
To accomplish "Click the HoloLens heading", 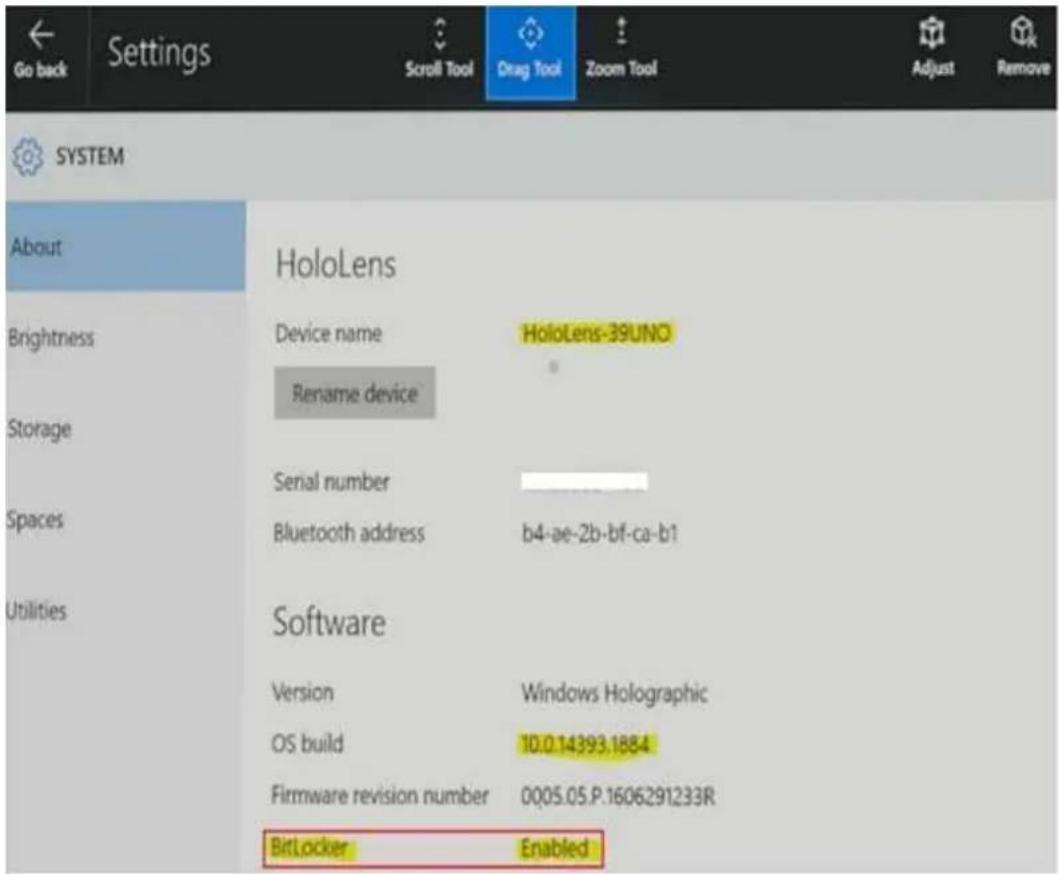I will point(336,263).
